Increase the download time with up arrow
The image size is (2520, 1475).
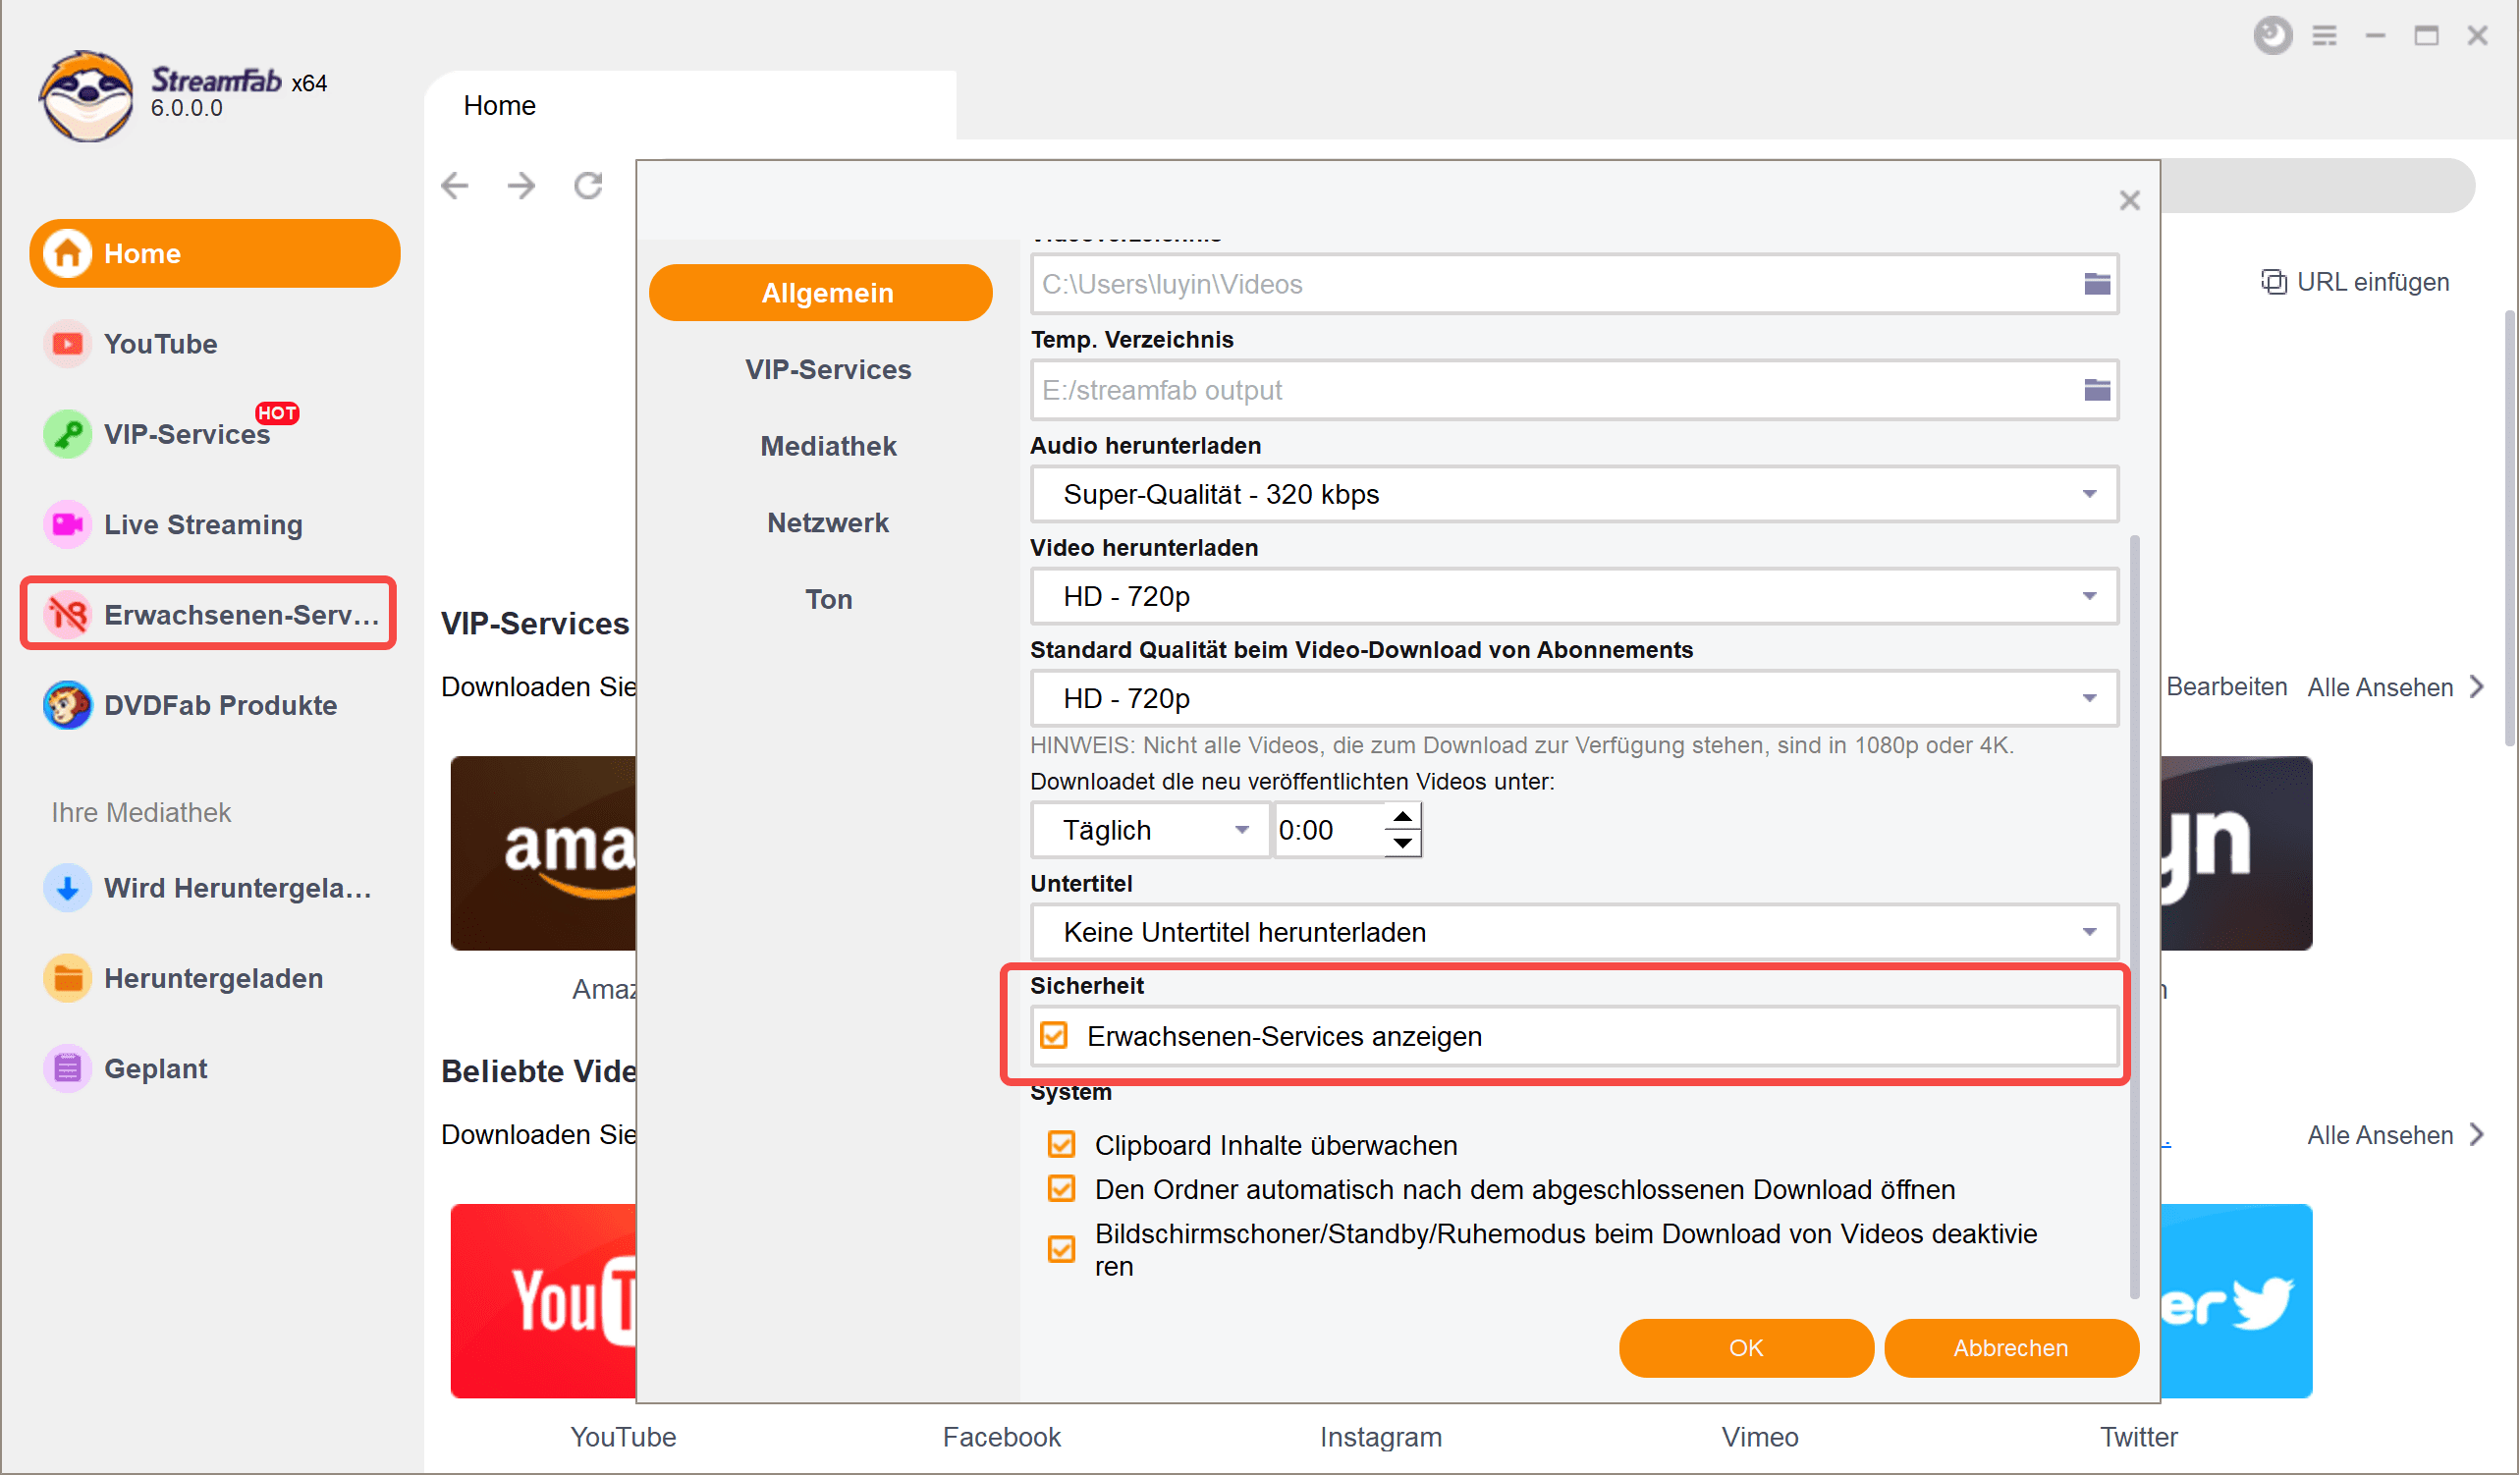pos(1402,816)
